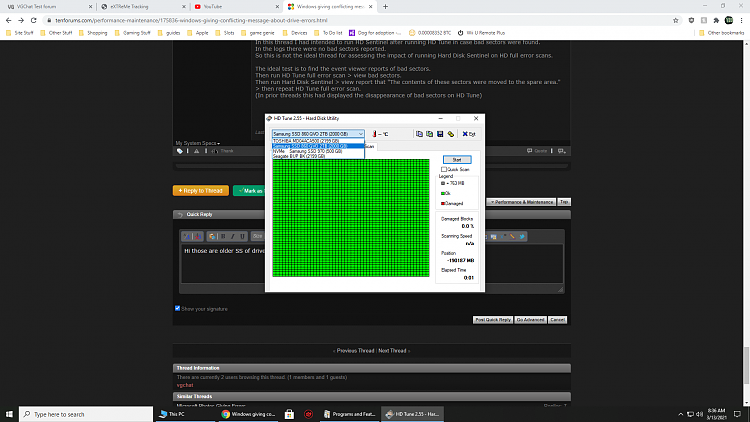Click the Quote post icon
Screen dimensions: 750x422
537,151
